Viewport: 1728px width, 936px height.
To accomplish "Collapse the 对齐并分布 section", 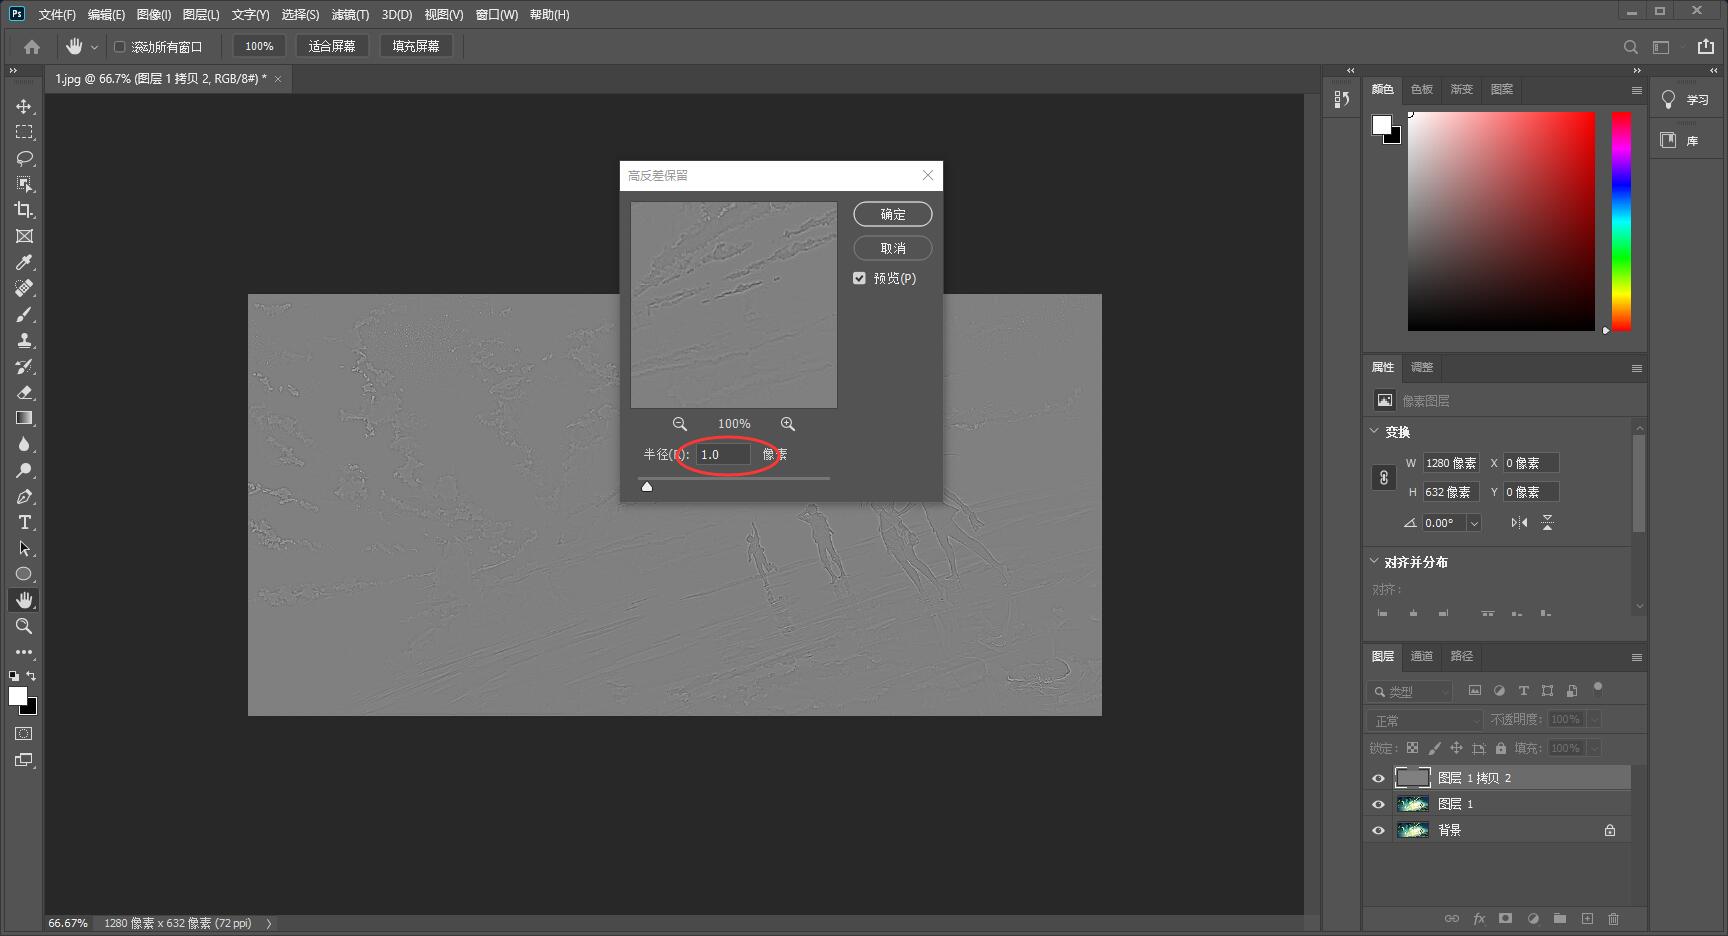I will pyautogui.click(x=1374, y=561).
